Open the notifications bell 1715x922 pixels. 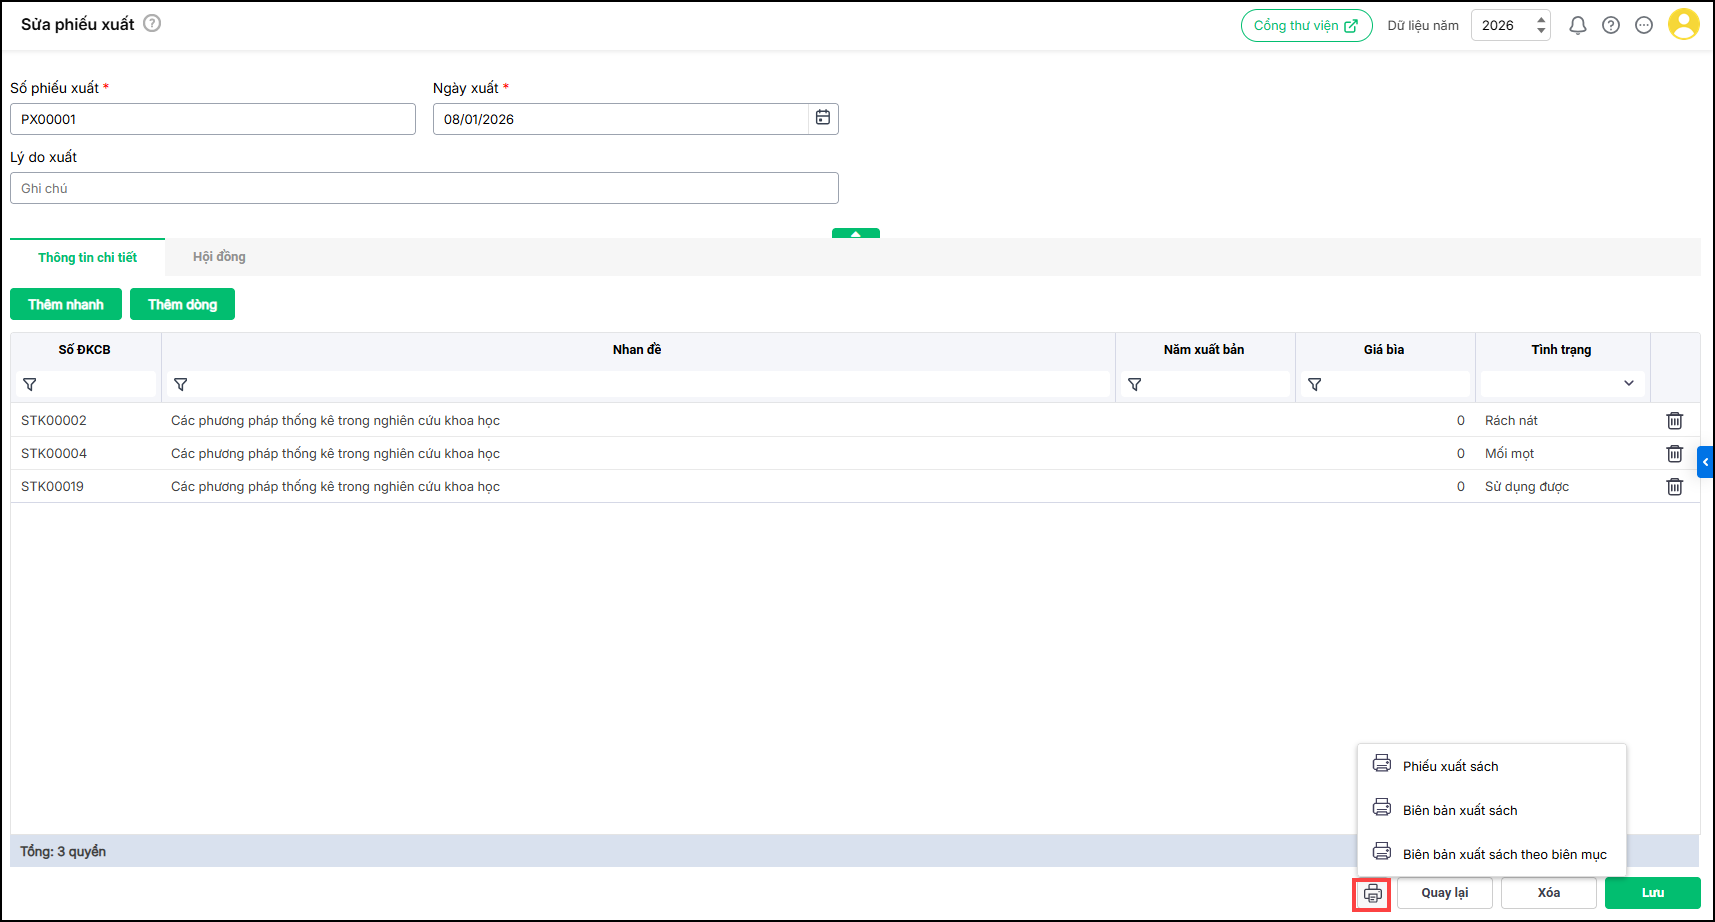click(x=1577, y=26)
